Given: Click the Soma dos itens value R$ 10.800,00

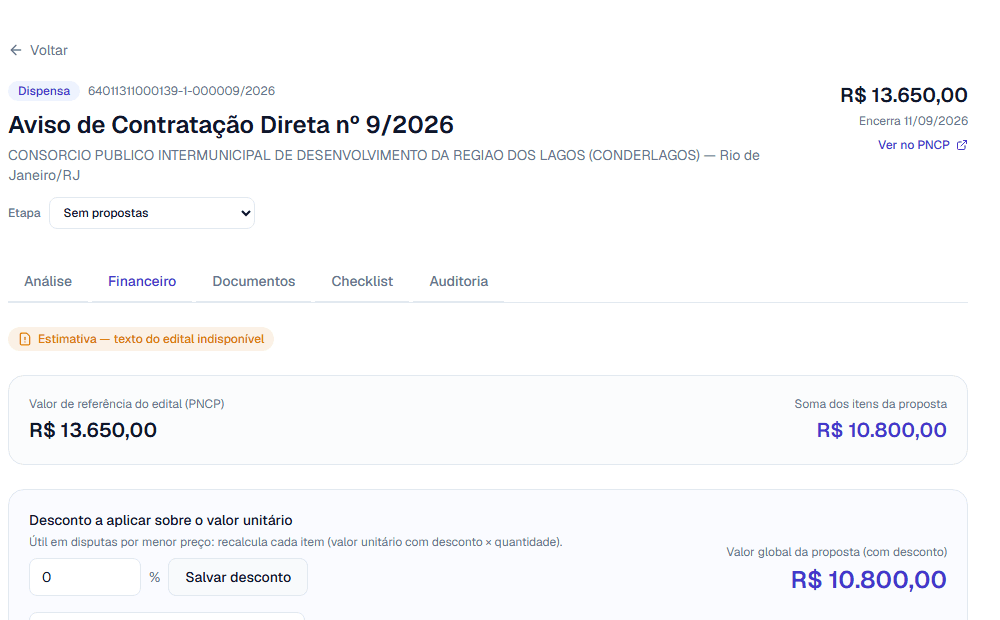Looking at the screenshot, I should tap(881, 430).
